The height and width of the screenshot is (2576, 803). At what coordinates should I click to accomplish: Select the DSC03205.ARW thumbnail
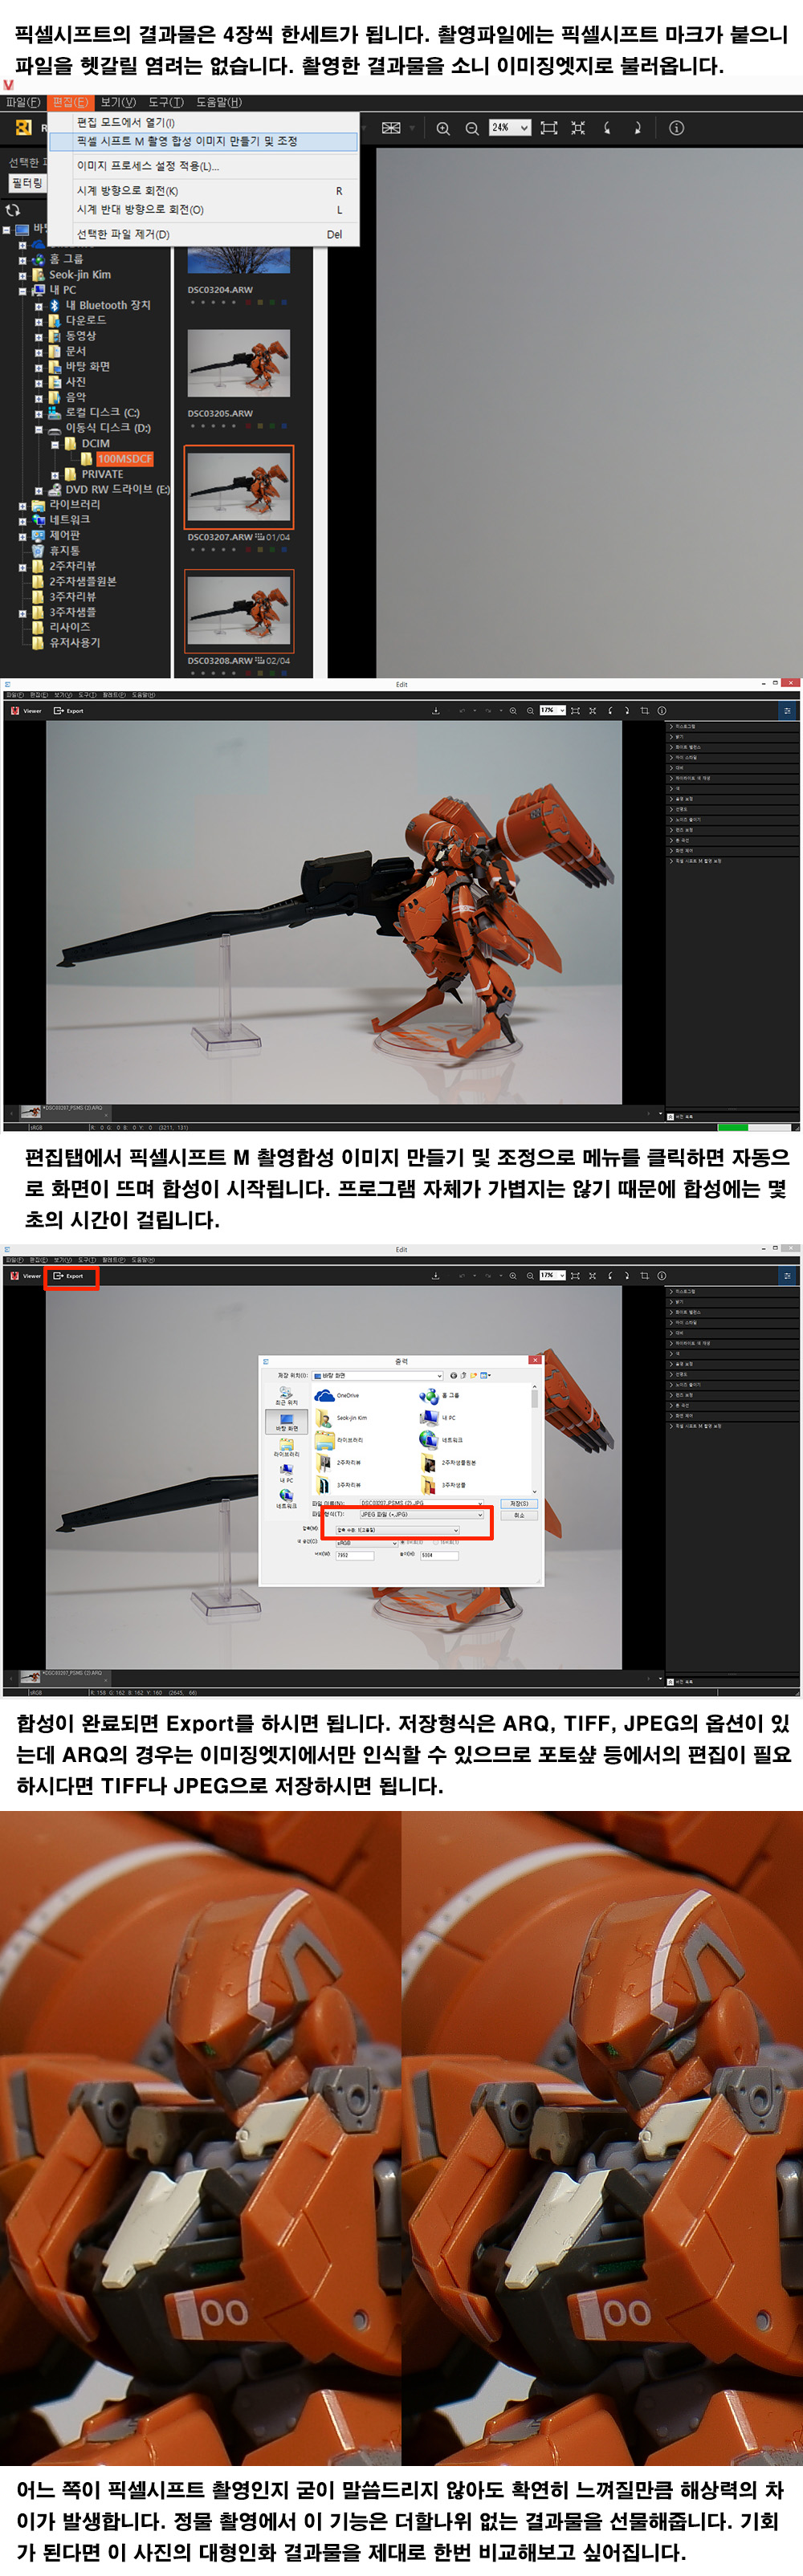pos(239,364)
